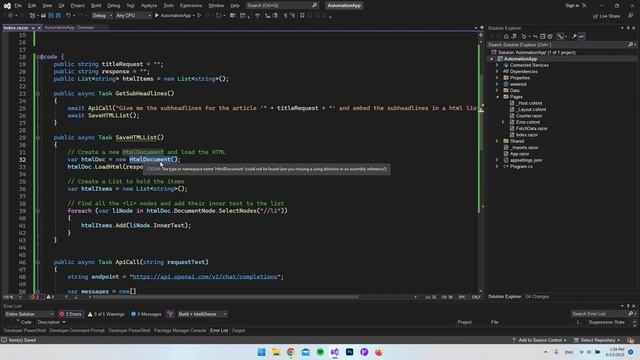The image size is (640, 360).
Task: Click Select Repository in status bar
Action: tap(597, 340)
